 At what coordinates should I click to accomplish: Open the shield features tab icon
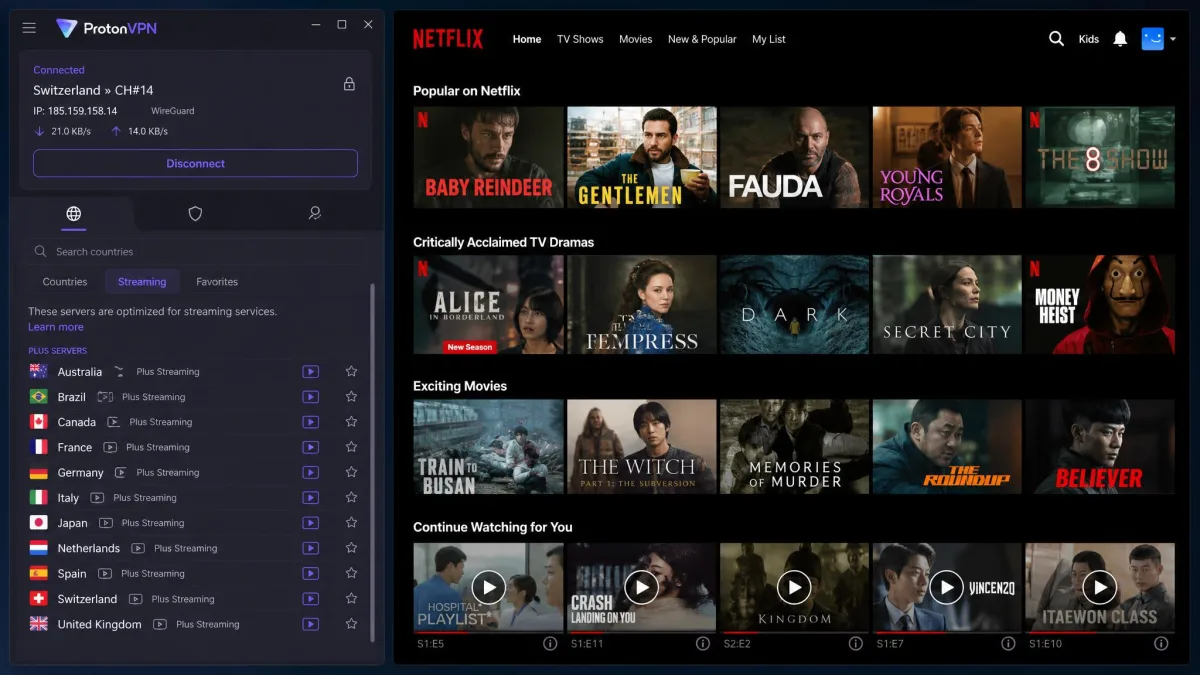195,213
